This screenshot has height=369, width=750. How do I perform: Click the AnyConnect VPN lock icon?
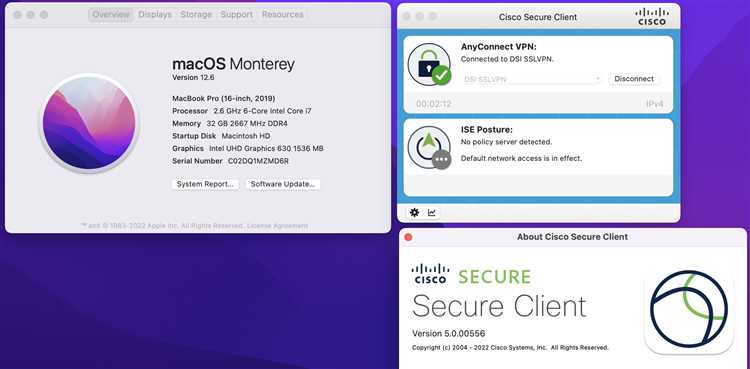429,64
